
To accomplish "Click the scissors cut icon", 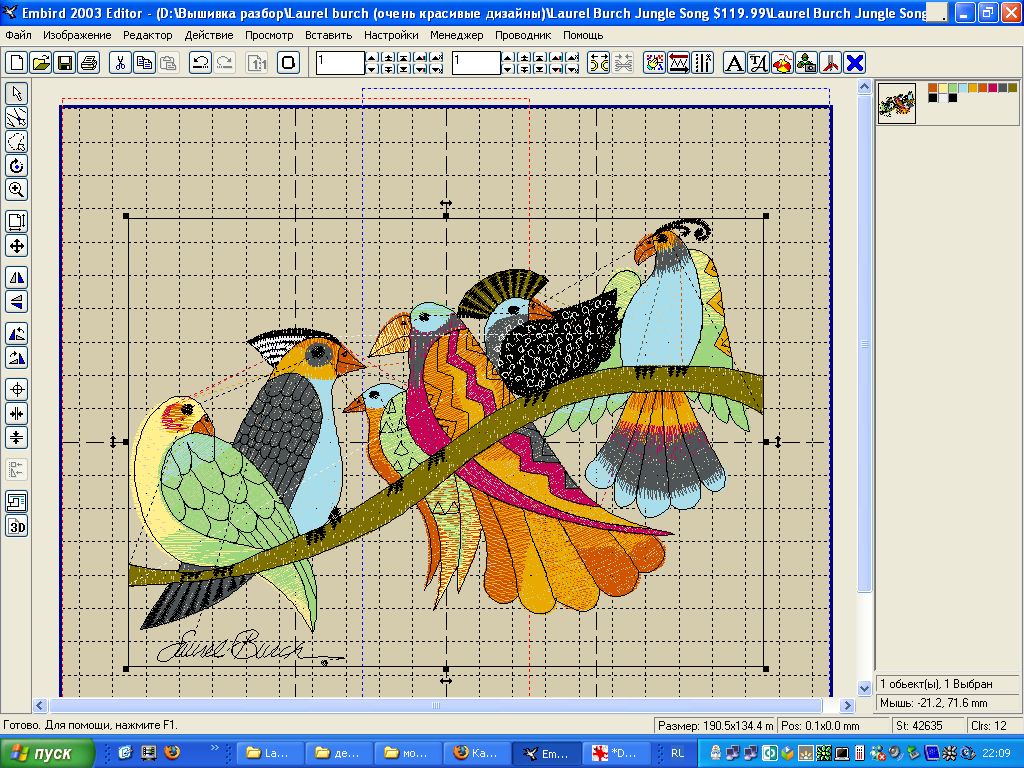I will [x=120, y=63].
